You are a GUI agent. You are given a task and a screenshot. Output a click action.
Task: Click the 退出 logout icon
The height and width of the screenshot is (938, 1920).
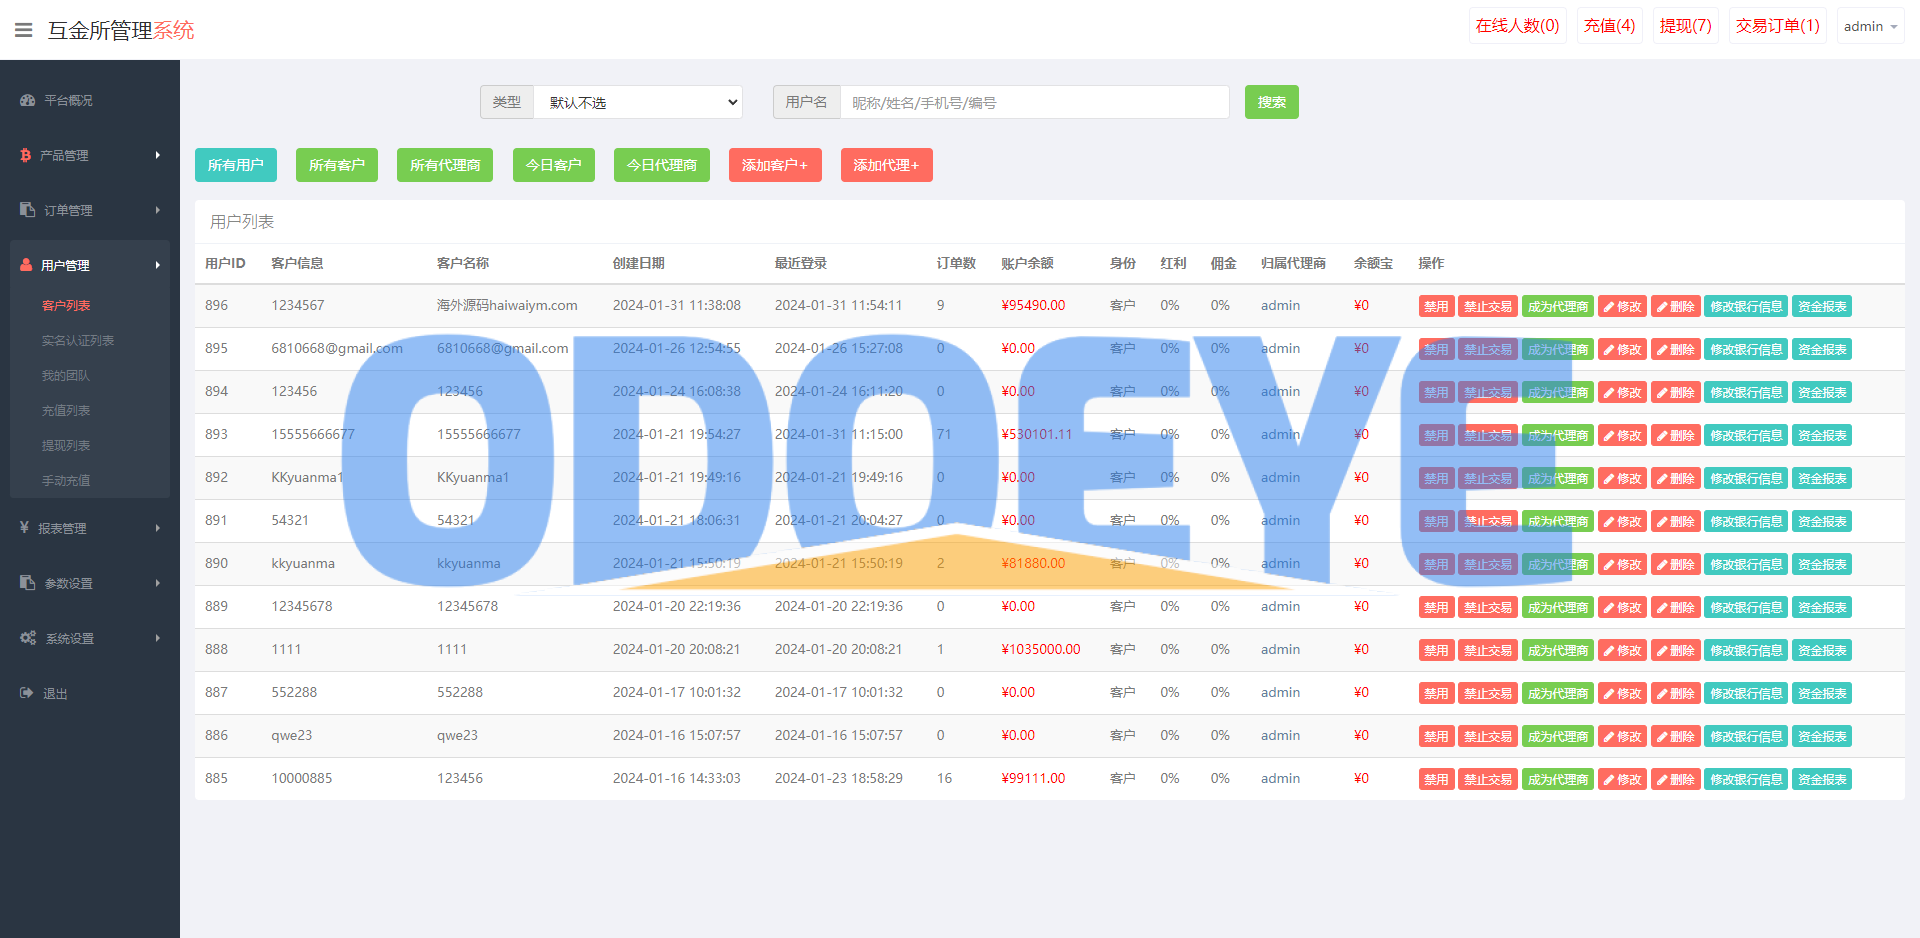click(x=27, y=693)
